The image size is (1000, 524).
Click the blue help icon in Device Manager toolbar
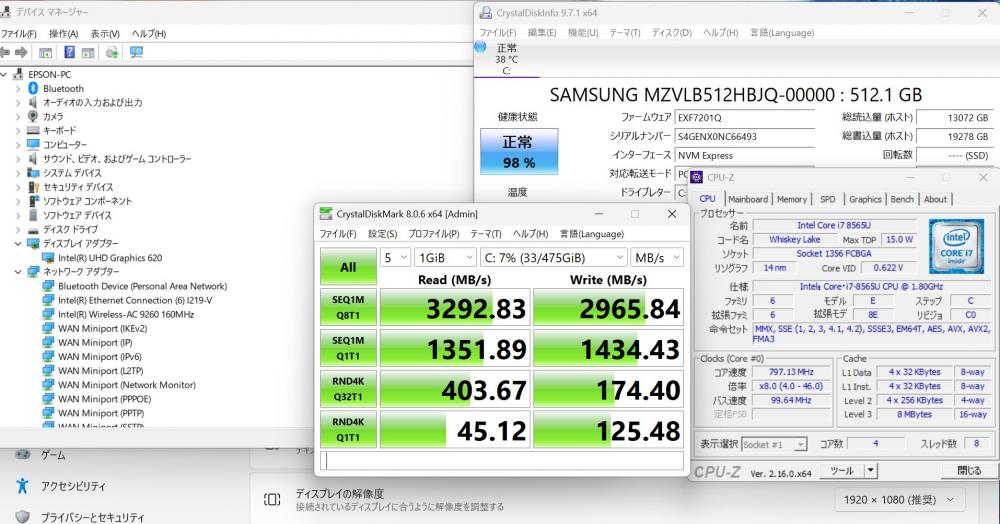pos(70,52)
